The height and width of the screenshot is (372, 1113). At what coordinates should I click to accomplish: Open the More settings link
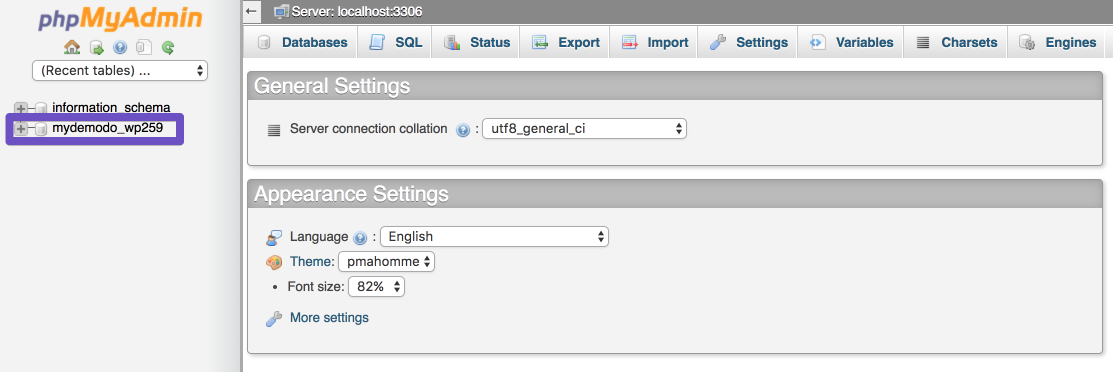click(329, 318)
